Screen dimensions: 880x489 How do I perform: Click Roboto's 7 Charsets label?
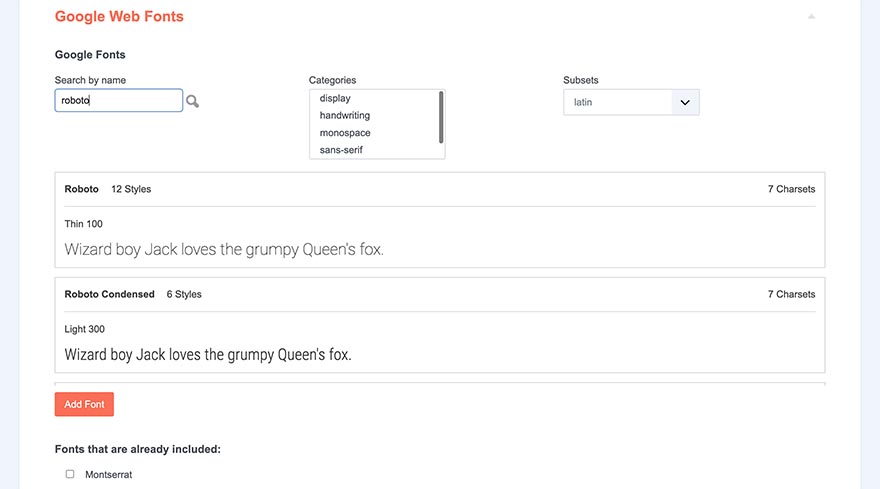[791, 189]
